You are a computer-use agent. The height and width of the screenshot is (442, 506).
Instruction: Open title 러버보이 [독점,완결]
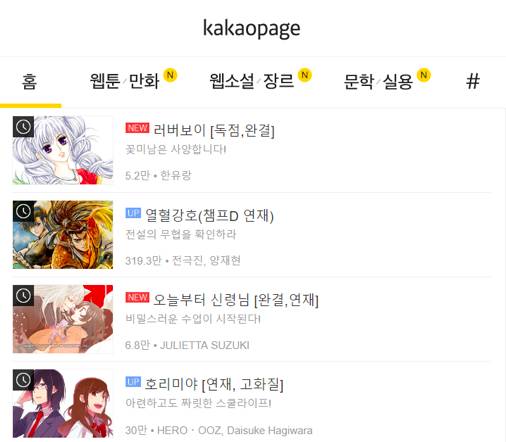[x=214, y=130]
